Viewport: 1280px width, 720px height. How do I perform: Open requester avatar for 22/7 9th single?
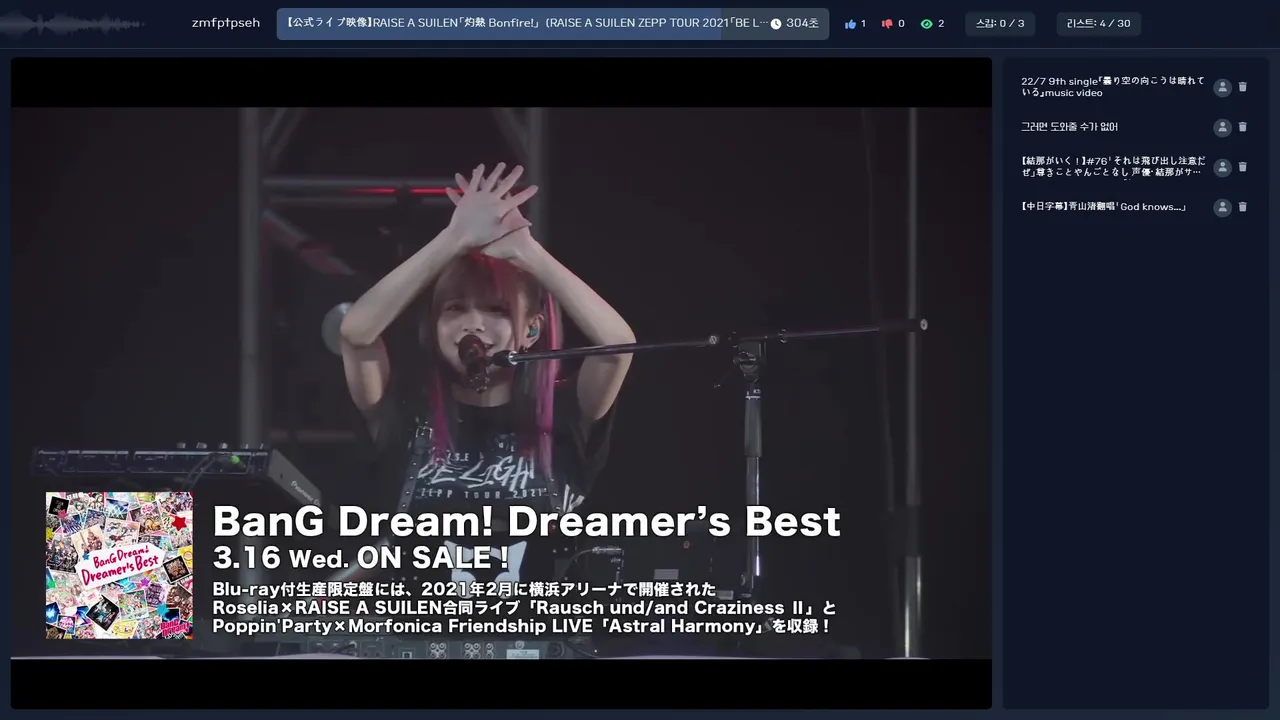coord(1222,87)
